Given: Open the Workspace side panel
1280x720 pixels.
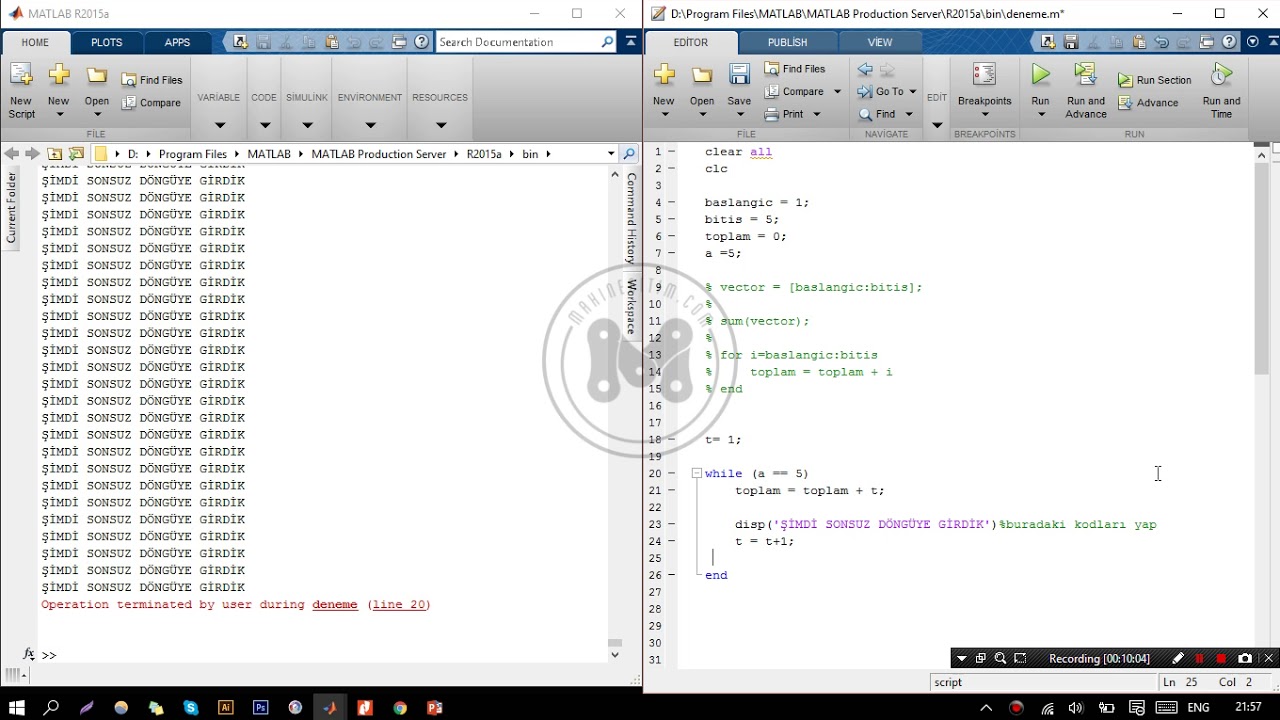Looking at the screenshot, I should tap(631, 307).
